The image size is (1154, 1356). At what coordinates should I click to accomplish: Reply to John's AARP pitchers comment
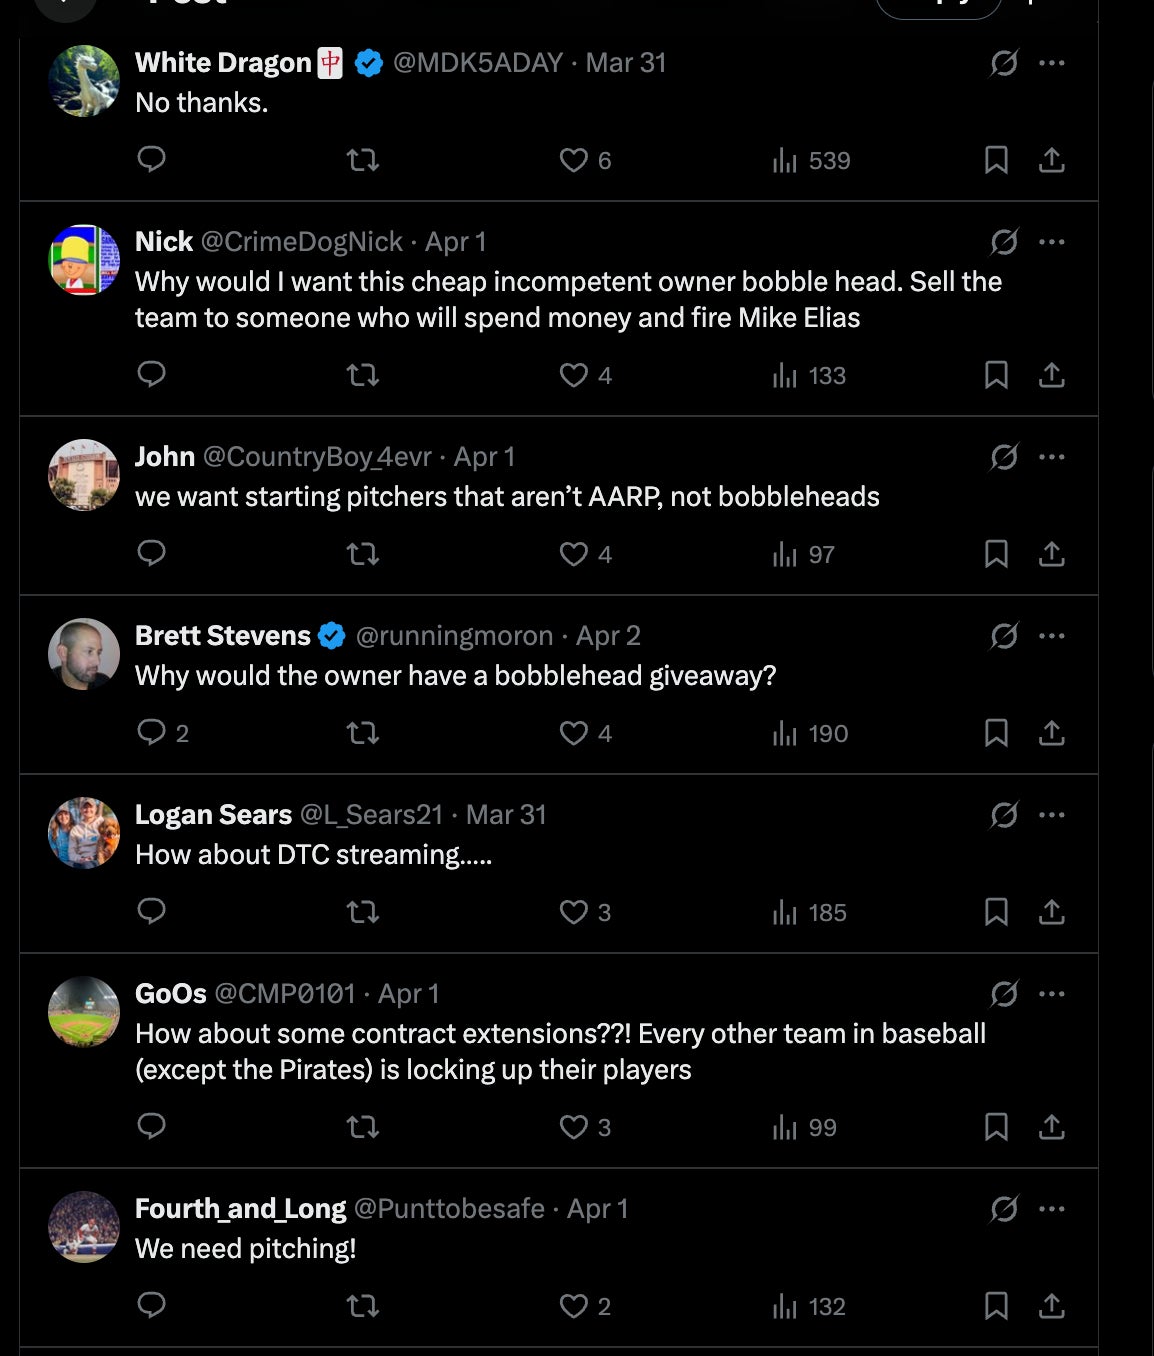[151, 553]
